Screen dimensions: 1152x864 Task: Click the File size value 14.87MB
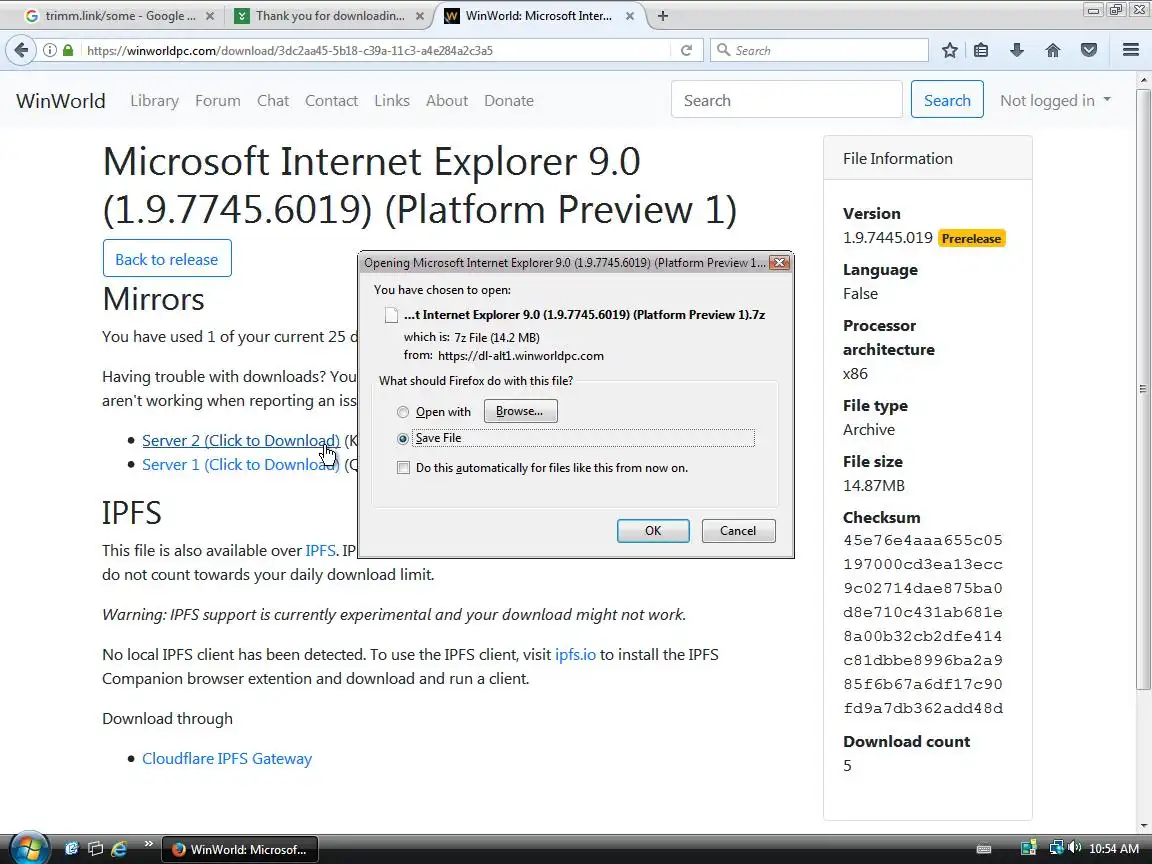point(874,486)
